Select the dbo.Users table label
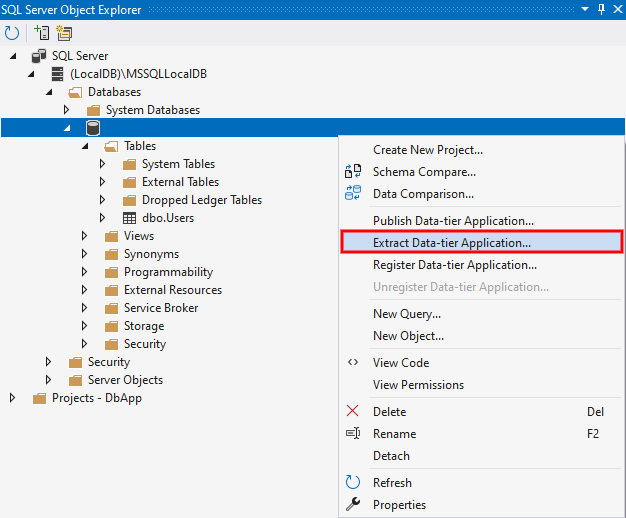This screenshot has height=518, width=626. [168, 218]
